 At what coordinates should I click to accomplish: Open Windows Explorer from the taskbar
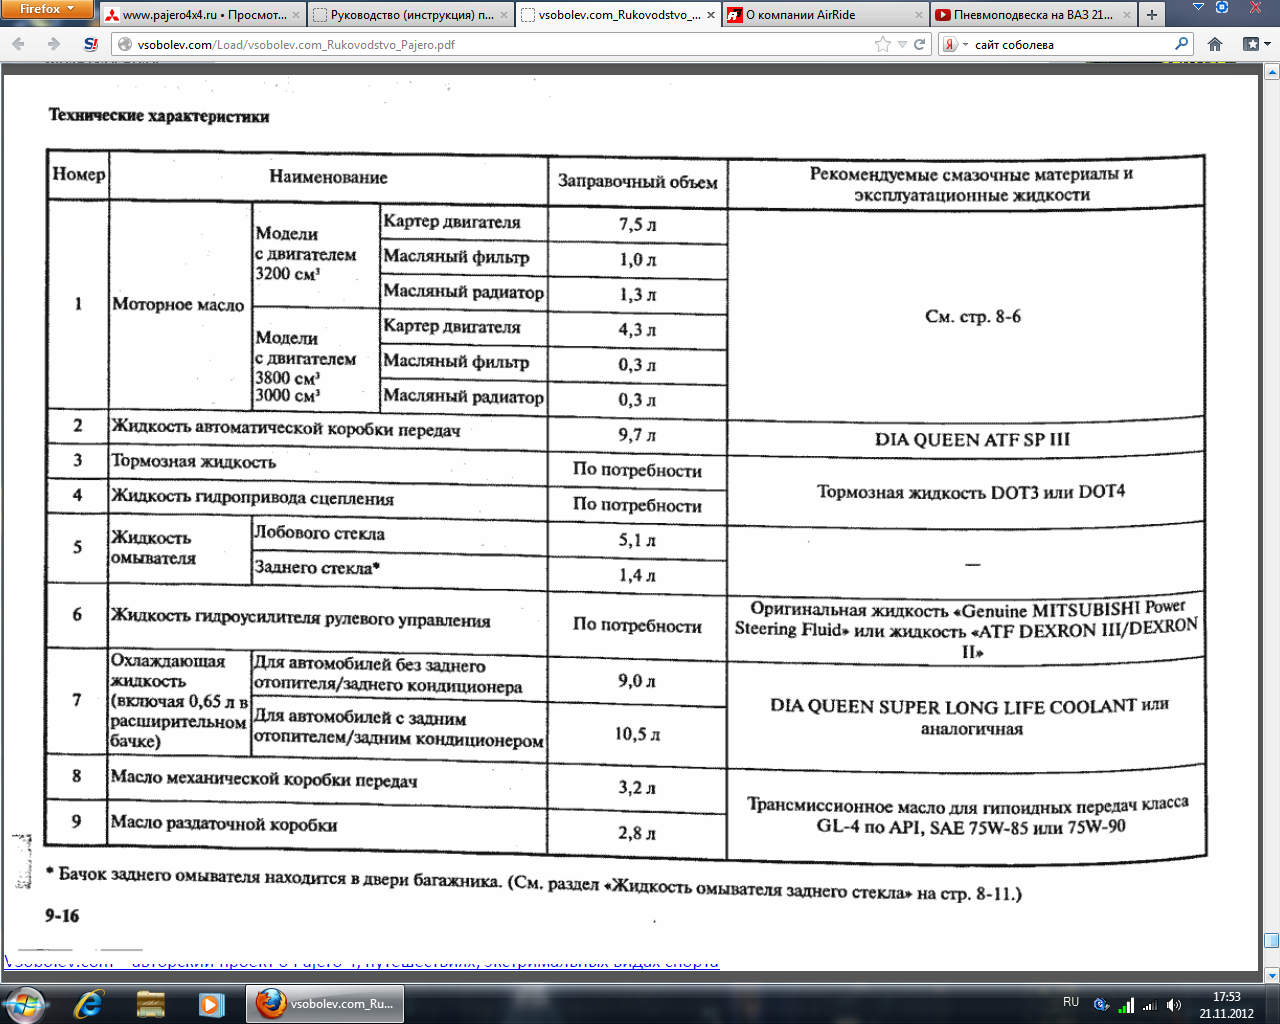tap(150, 1003)
